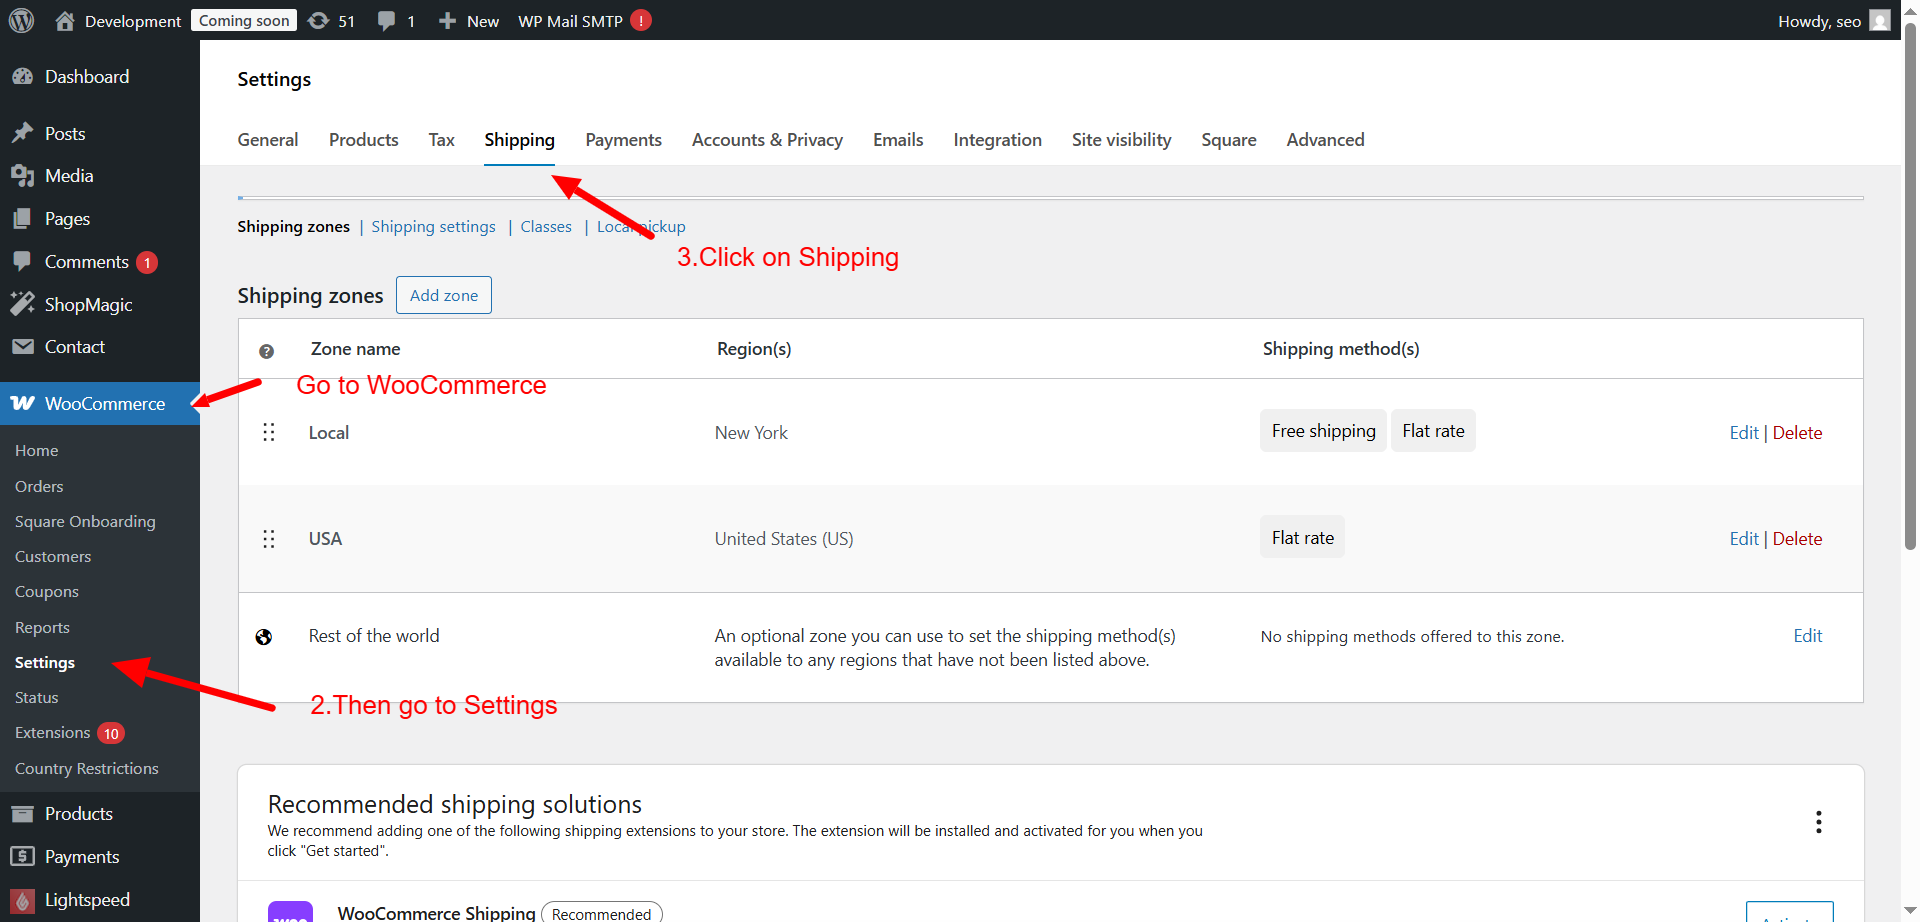The height and width of the screenshot is (922, 1920).
Task: Open the Development site home icon
Action: 65,20
